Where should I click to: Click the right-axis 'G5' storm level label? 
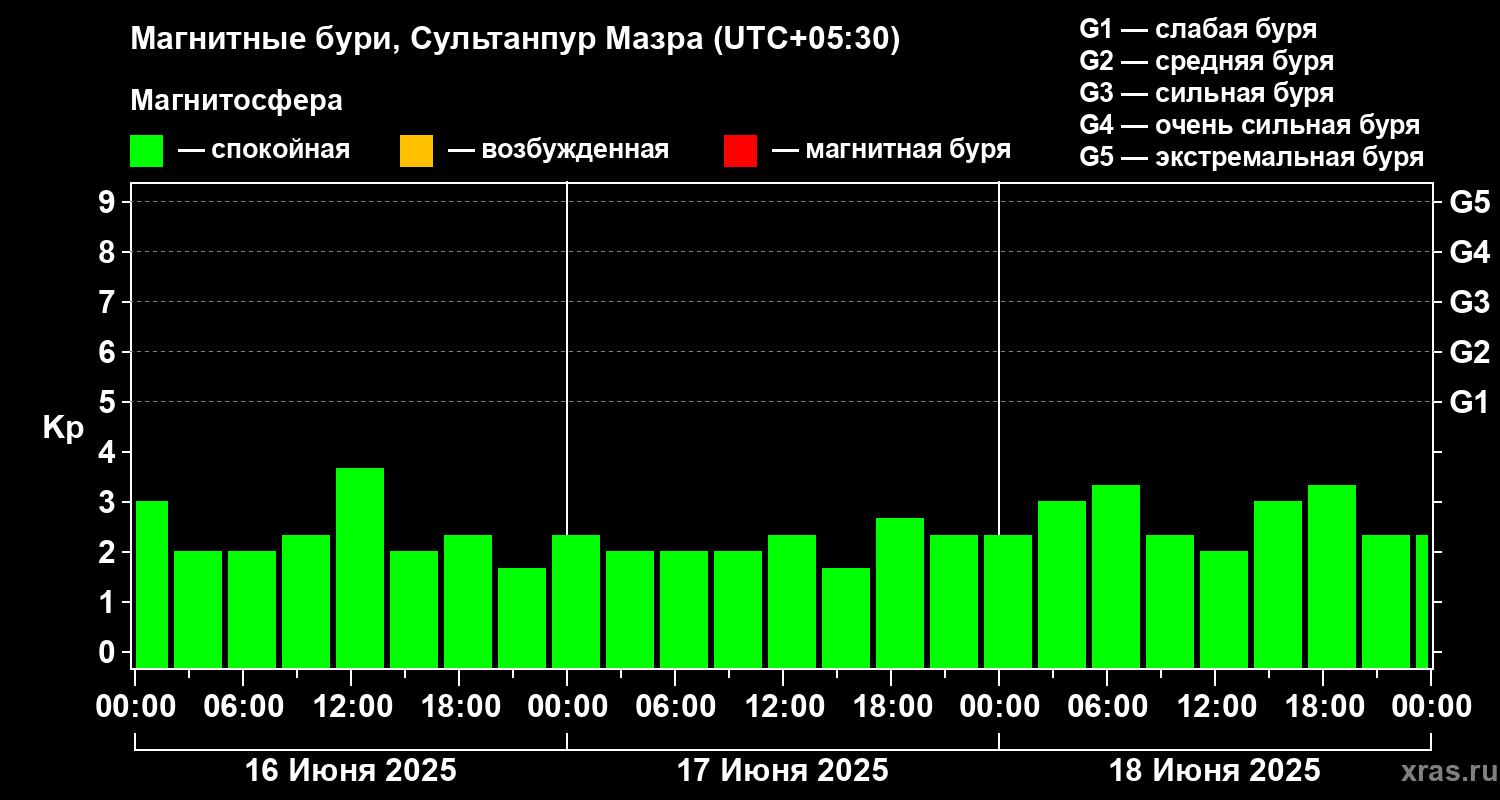click(x=1469, y=202)
